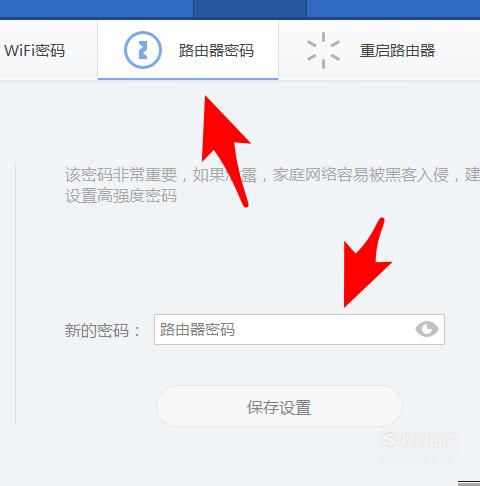
Task: Click the light blue header bar on the right
Action: 393,8
